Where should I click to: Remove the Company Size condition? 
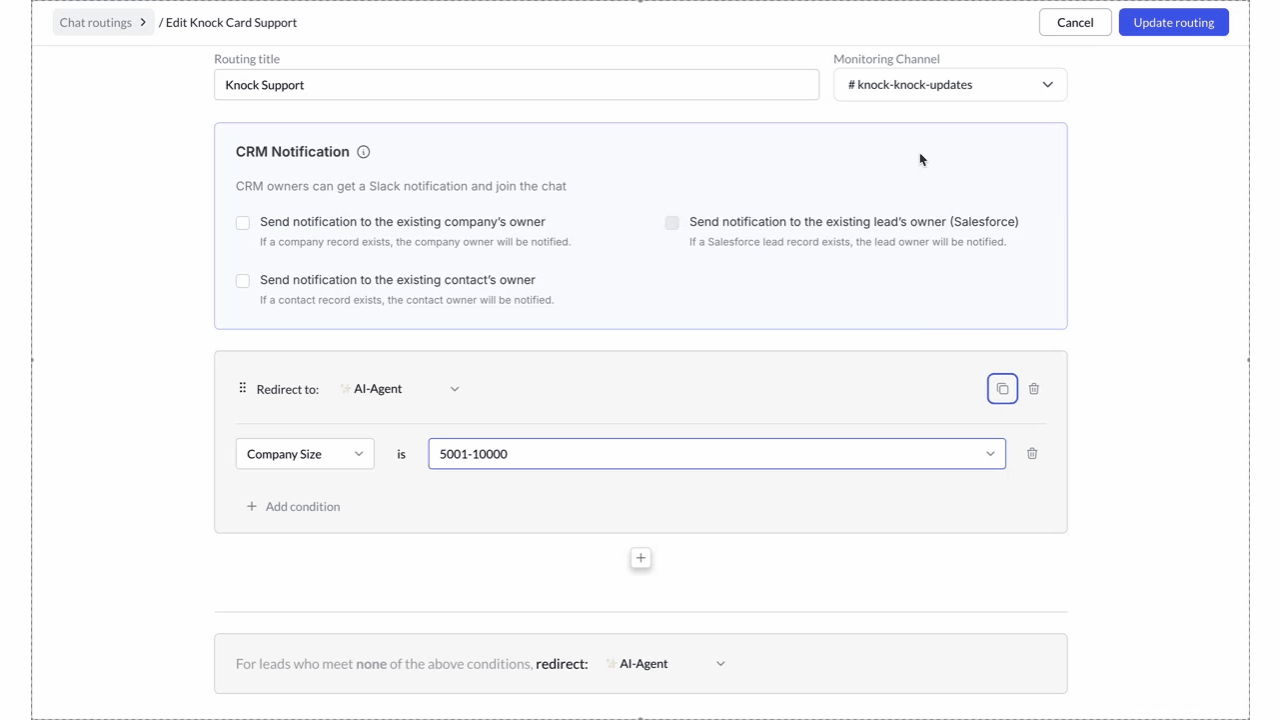pos(1032,454)
